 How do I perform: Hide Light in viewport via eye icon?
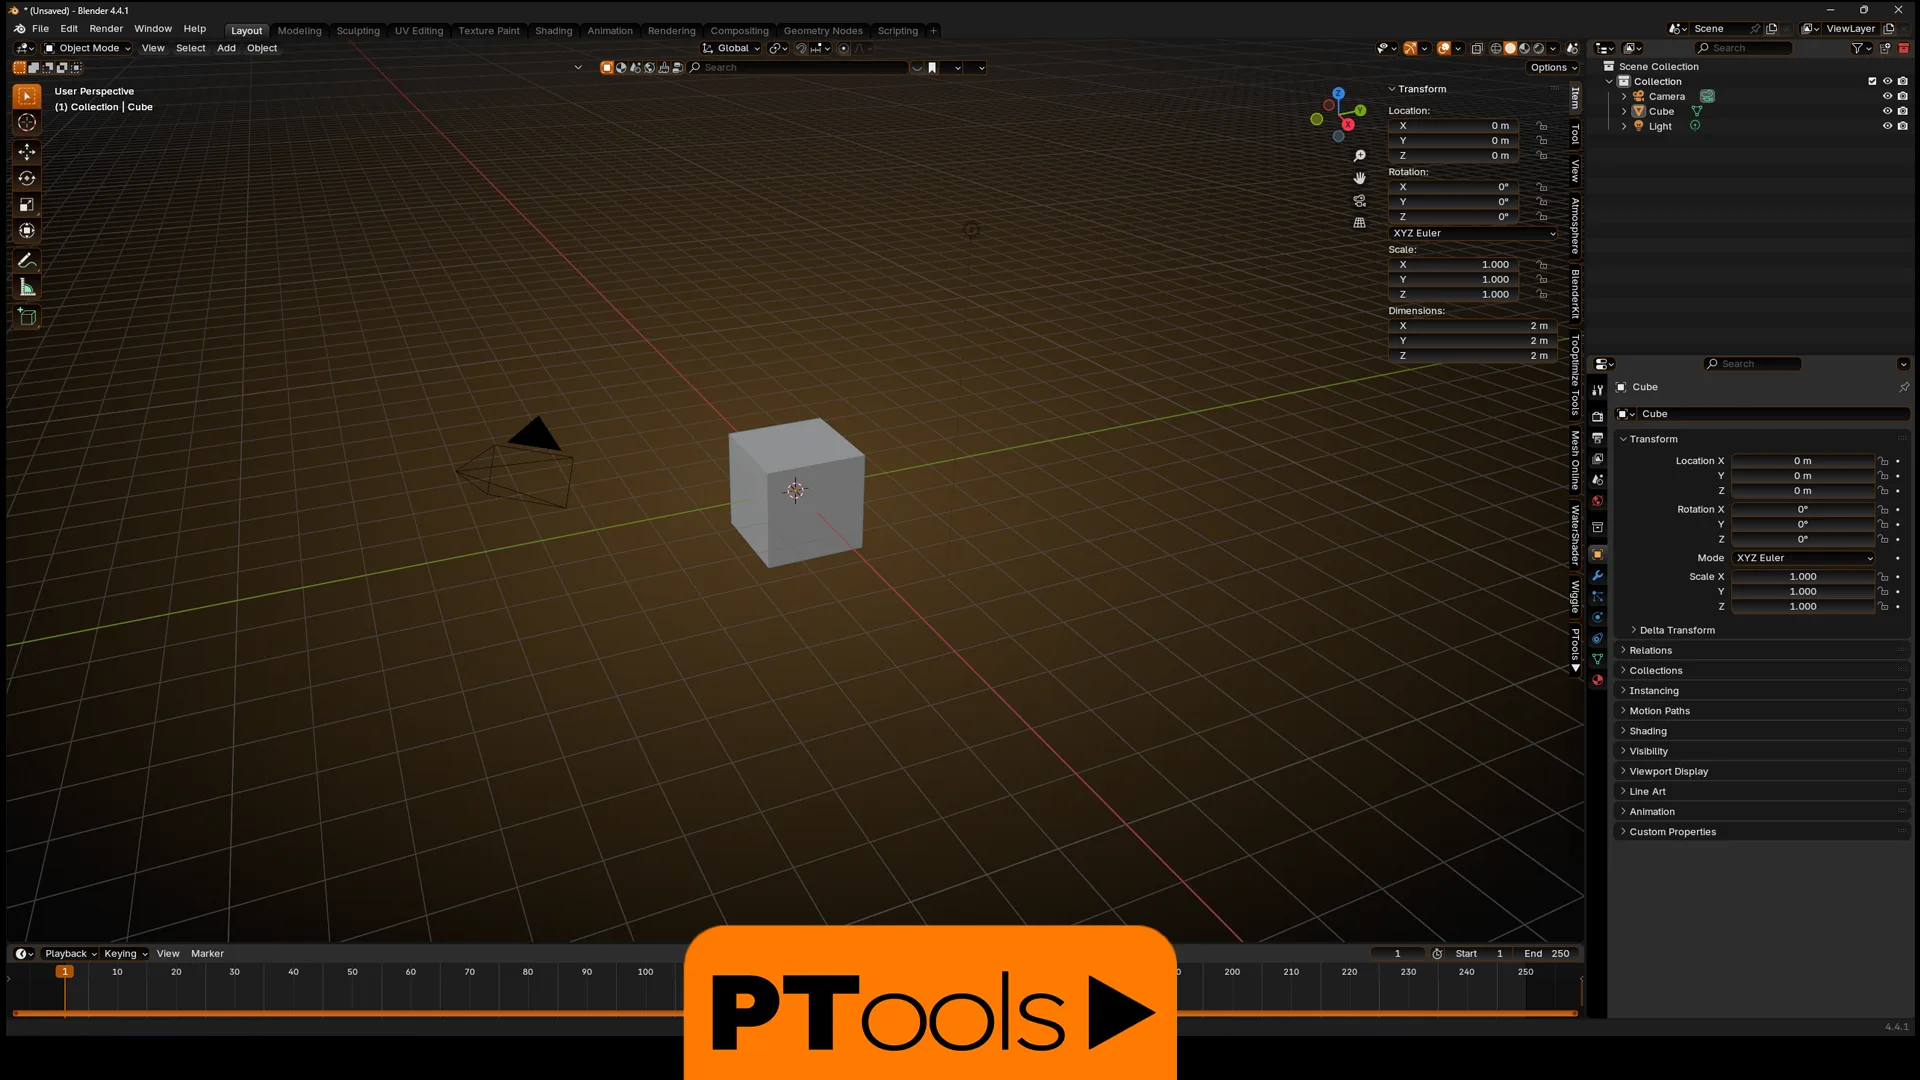pos(1887,127)
